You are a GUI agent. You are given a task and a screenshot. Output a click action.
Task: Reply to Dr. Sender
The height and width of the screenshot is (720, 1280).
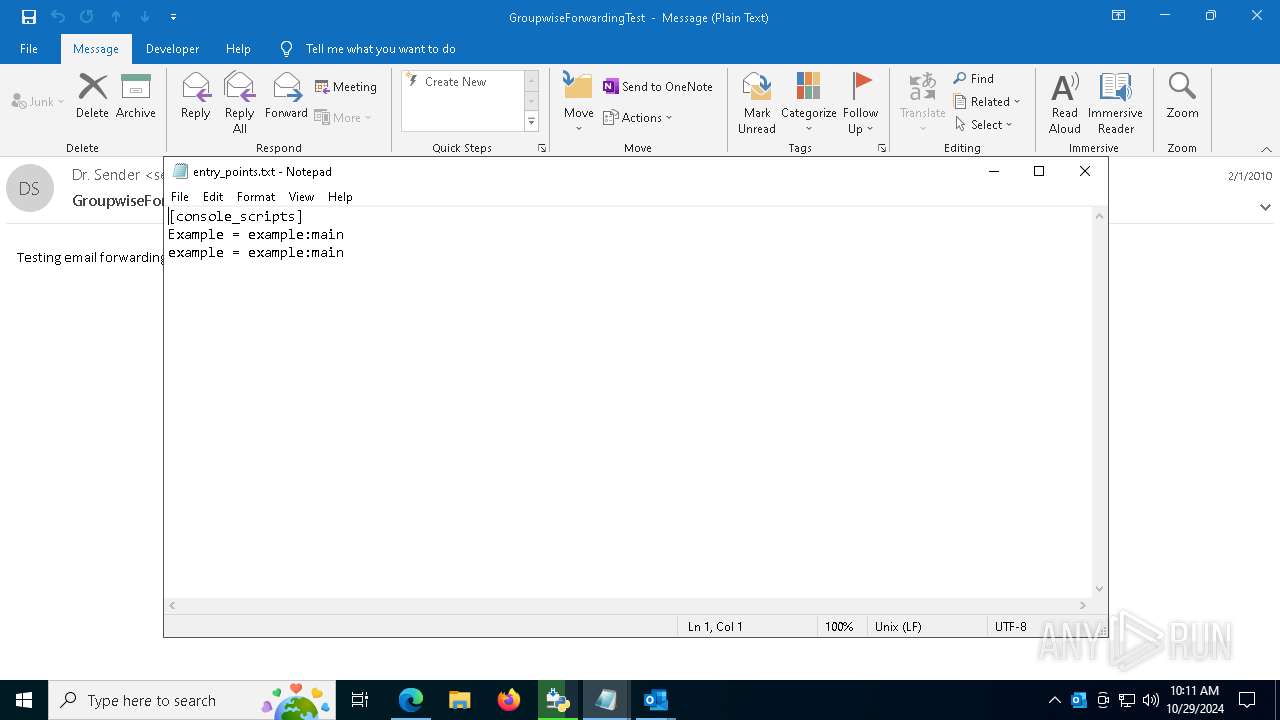(196, 96)
